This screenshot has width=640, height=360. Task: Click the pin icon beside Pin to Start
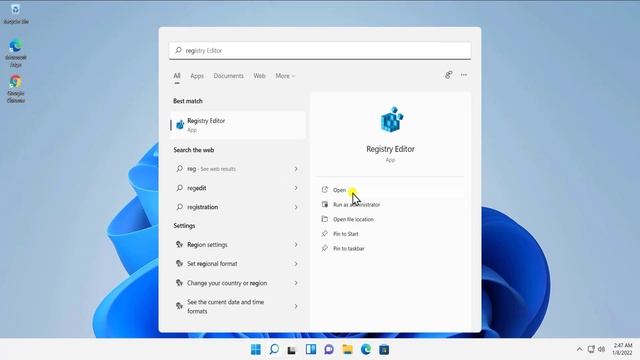point(324,234)
